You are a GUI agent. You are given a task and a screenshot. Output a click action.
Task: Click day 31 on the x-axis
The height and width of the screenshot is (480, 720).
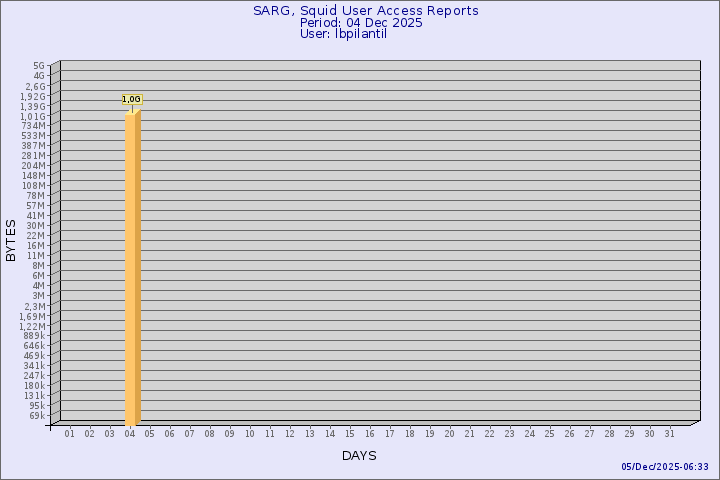670,434
